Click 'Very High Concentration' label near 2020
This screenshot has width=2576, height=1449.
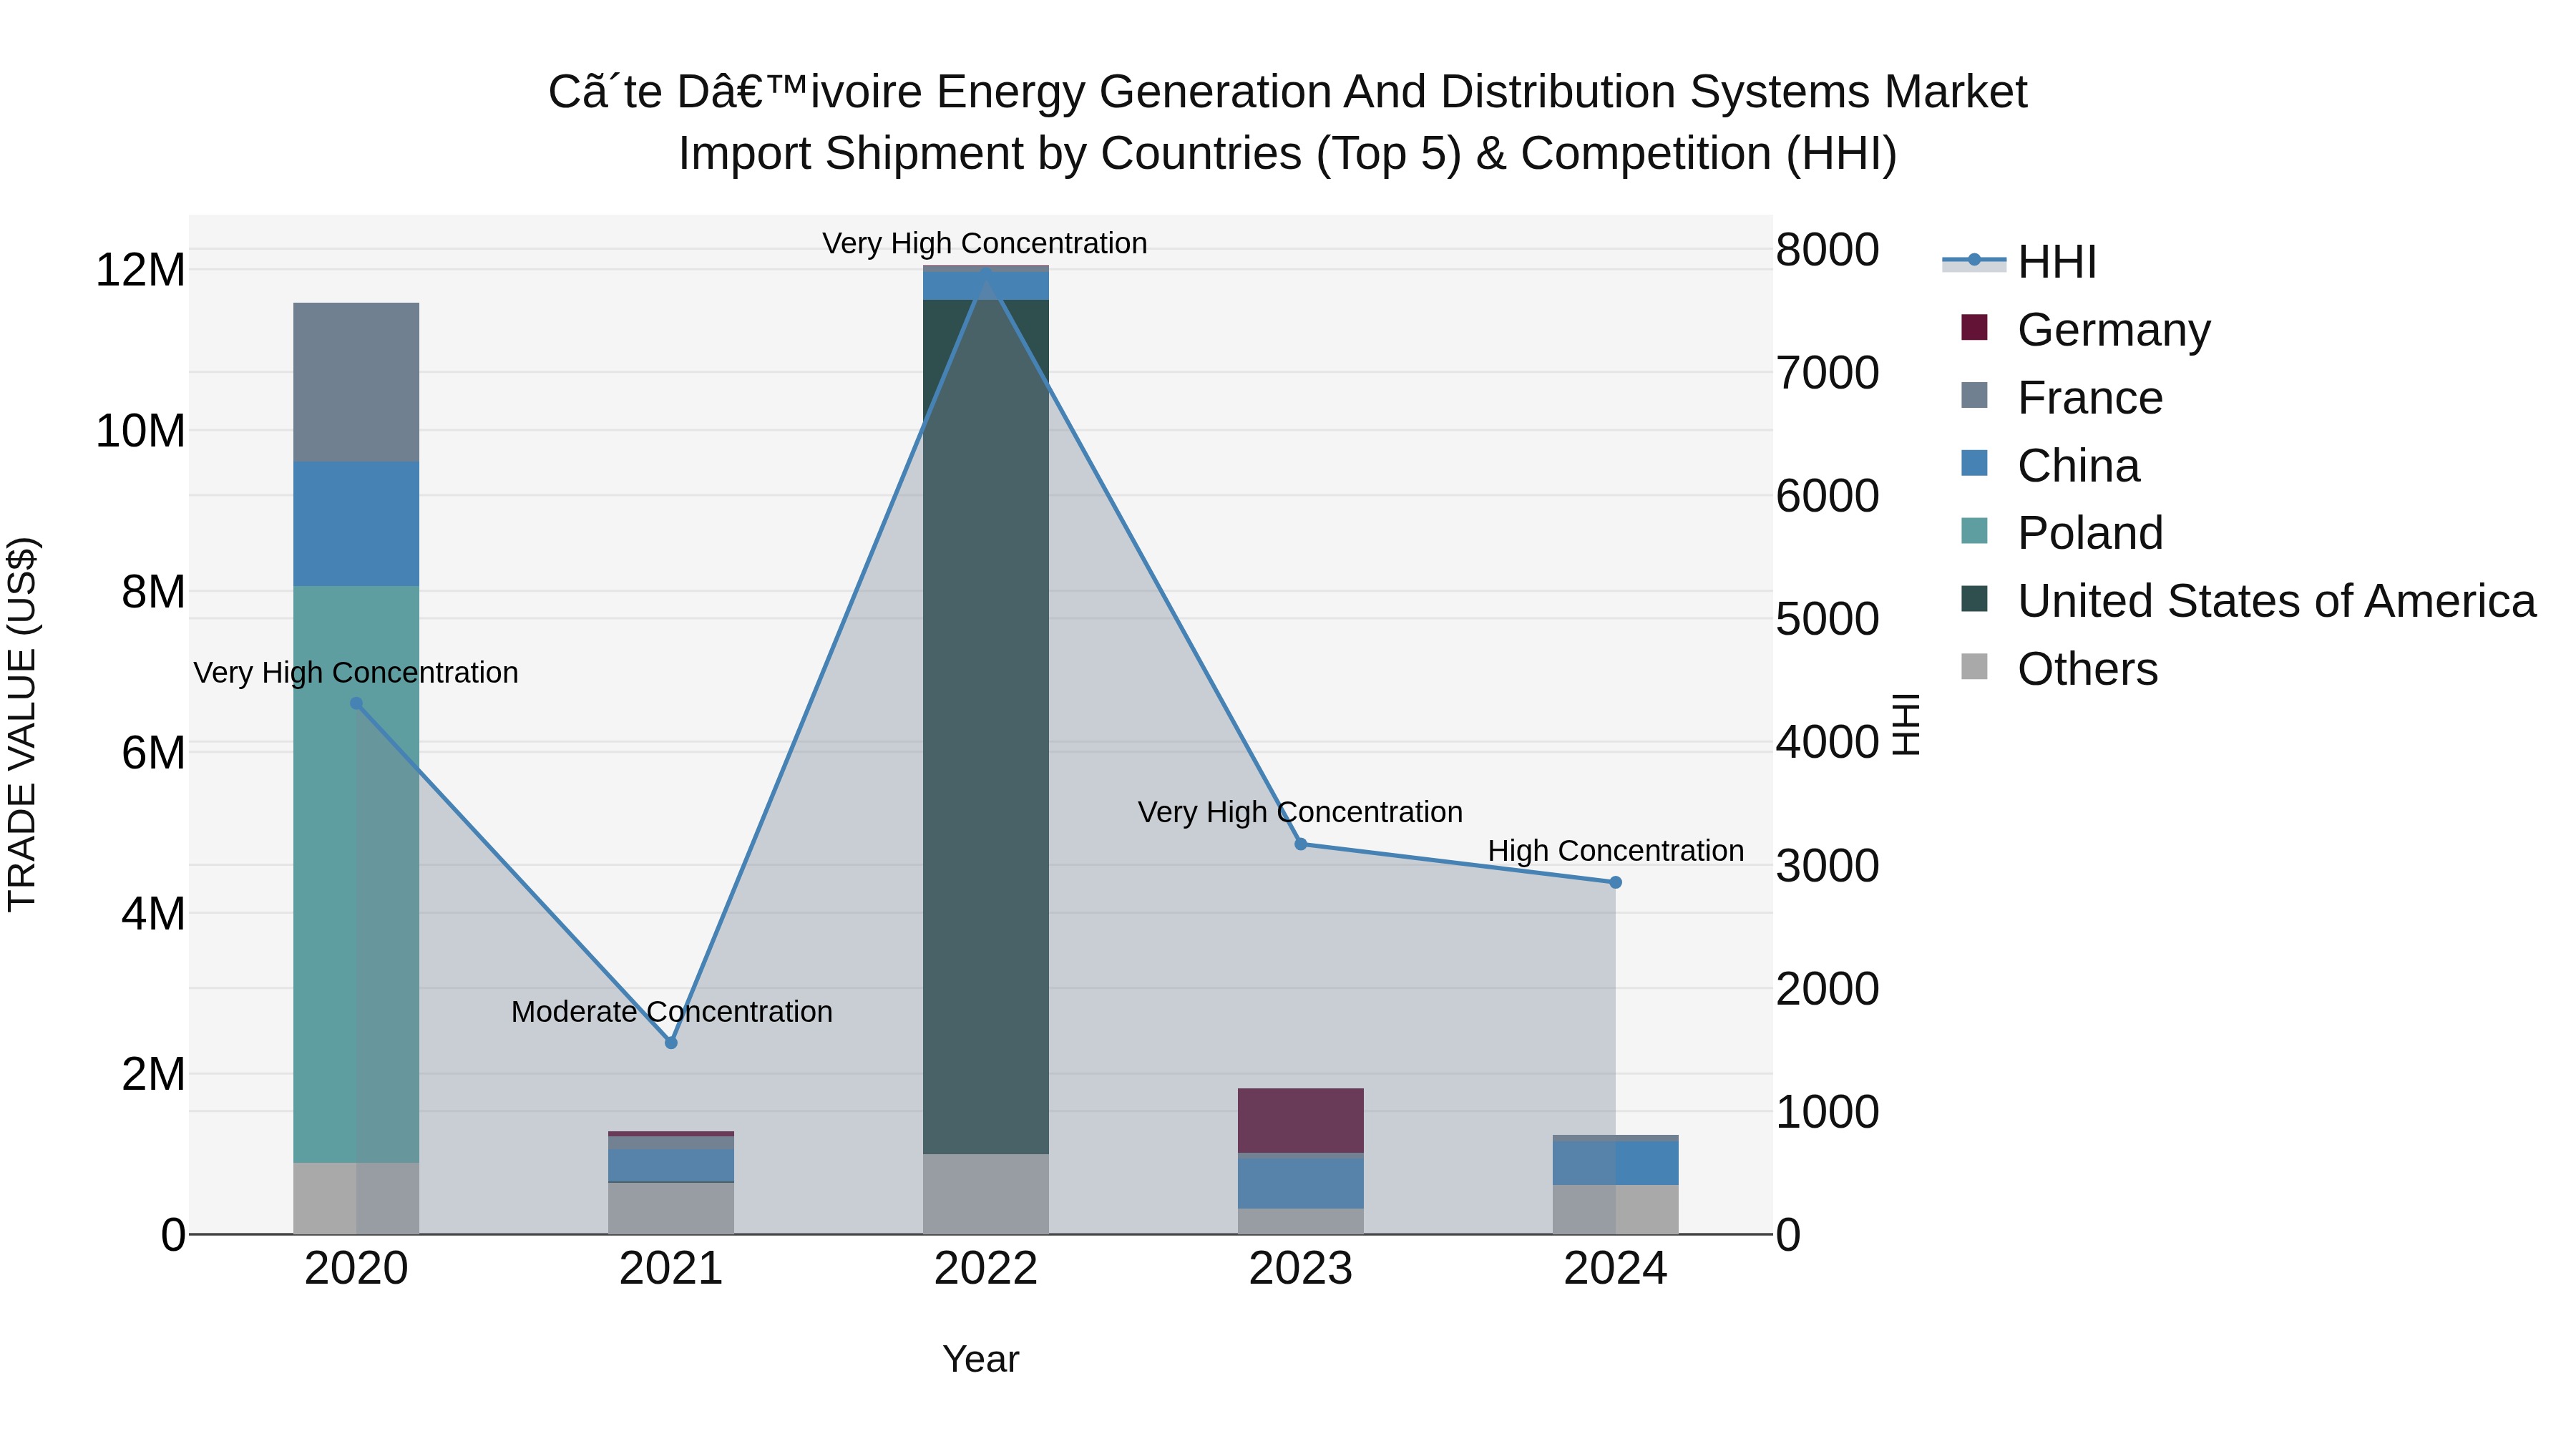(356, 672)
